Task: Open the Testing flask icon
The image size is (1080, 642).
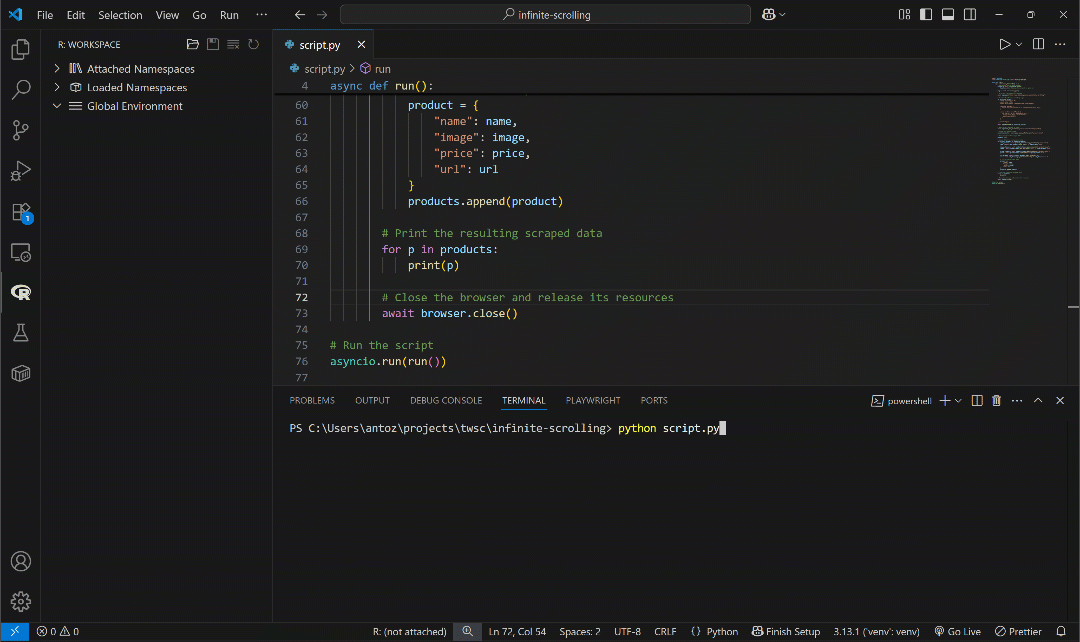Action: click(20, 332)
